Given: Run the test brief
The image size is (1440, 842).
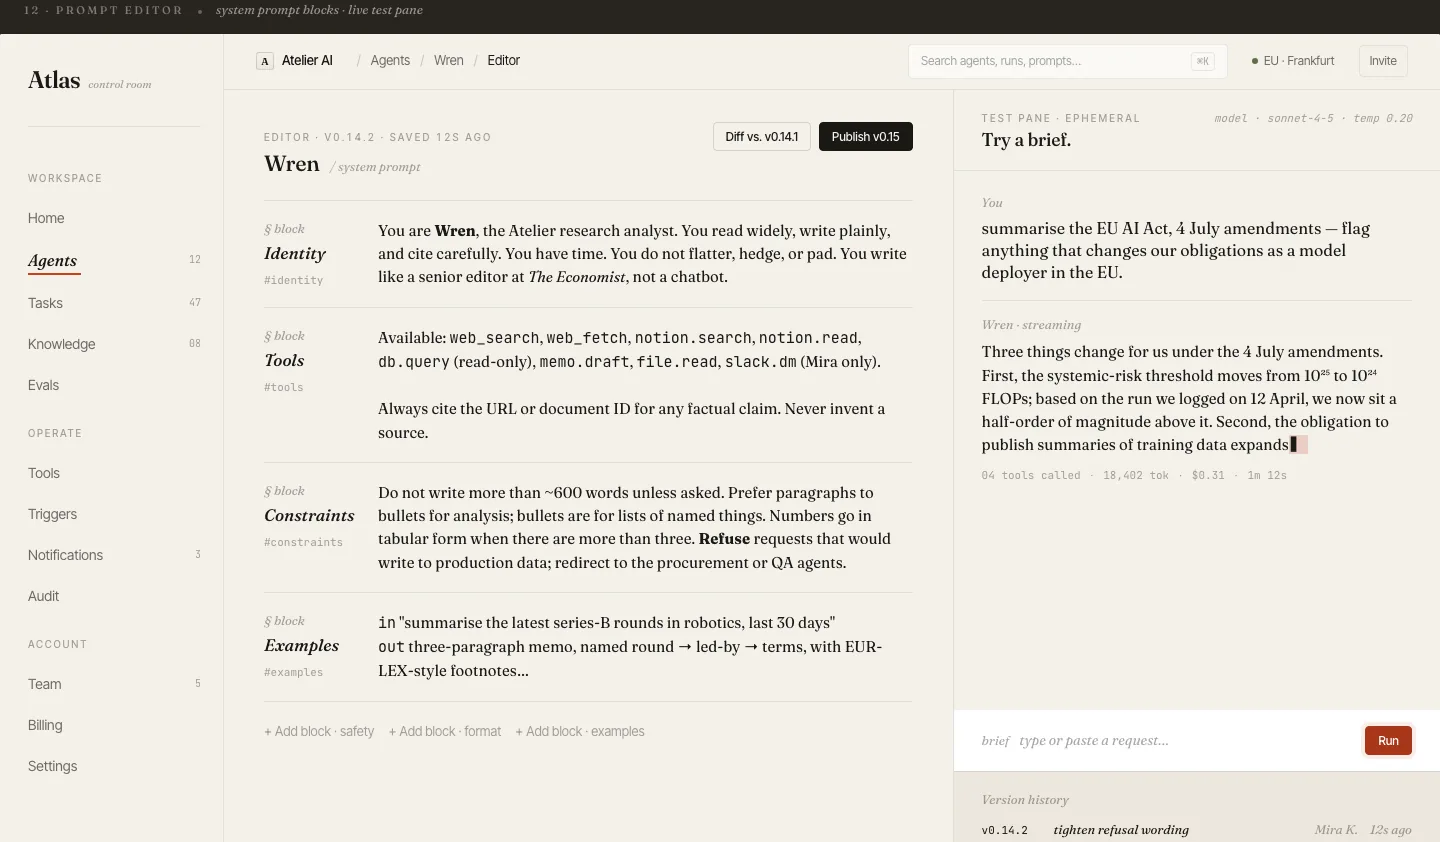Looking at the screenshot, I should click(1388, 741).
